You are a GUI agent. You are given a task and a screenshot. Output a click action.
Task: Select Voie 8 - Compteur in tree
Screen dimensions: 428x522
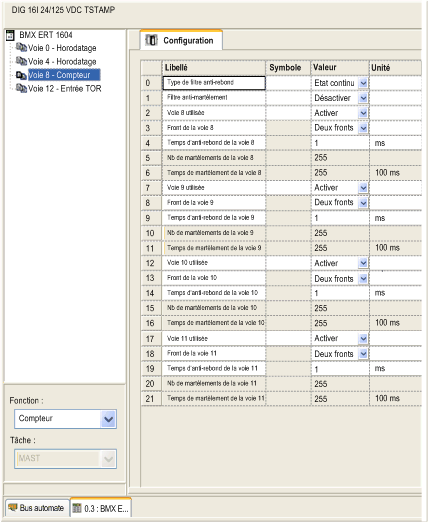(x=64, y=75)
